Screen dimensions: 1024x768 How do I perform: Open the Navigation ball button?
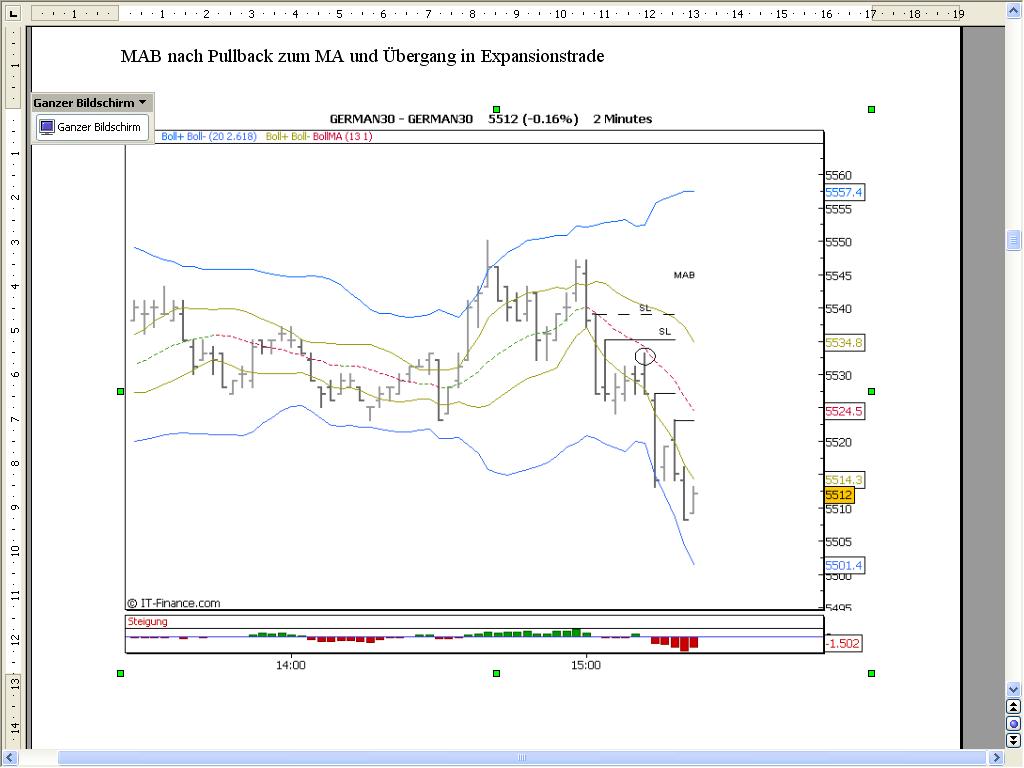click(1013, 724)
